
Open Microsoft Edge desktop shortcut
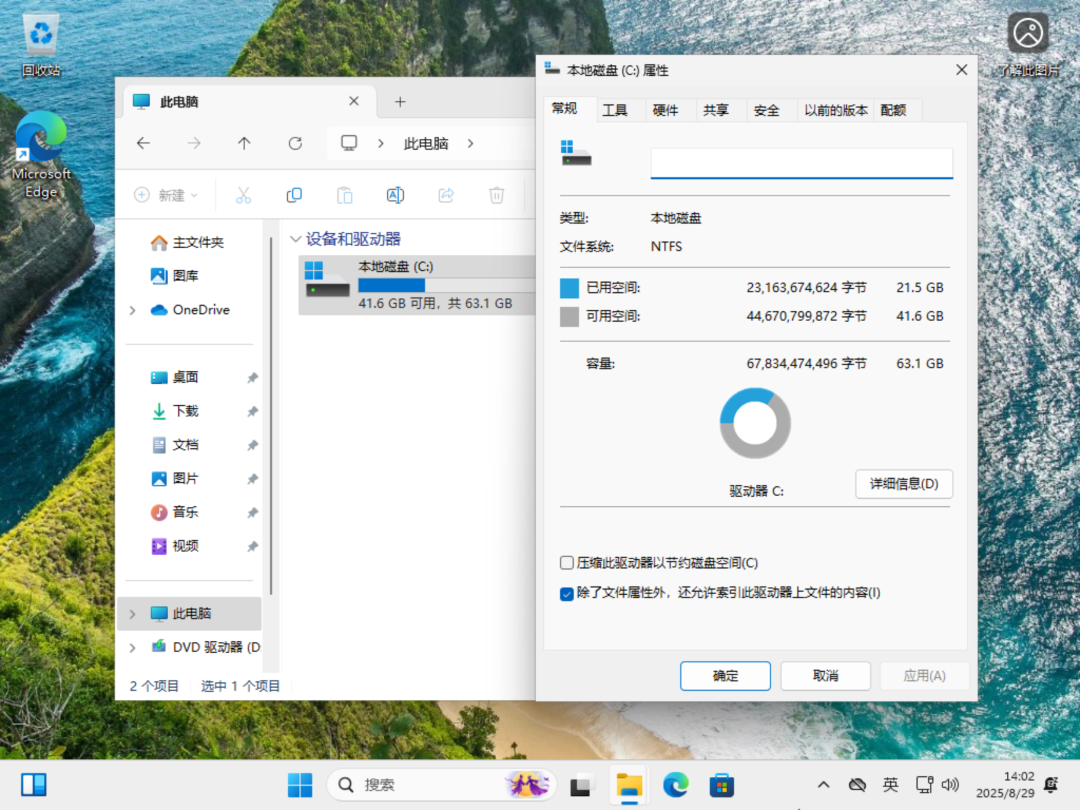click(x=41, y=155)
